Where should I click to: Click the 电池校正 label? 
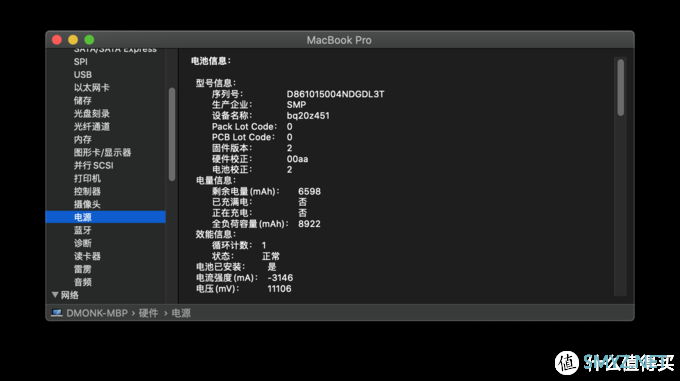(x=232, y=169)
